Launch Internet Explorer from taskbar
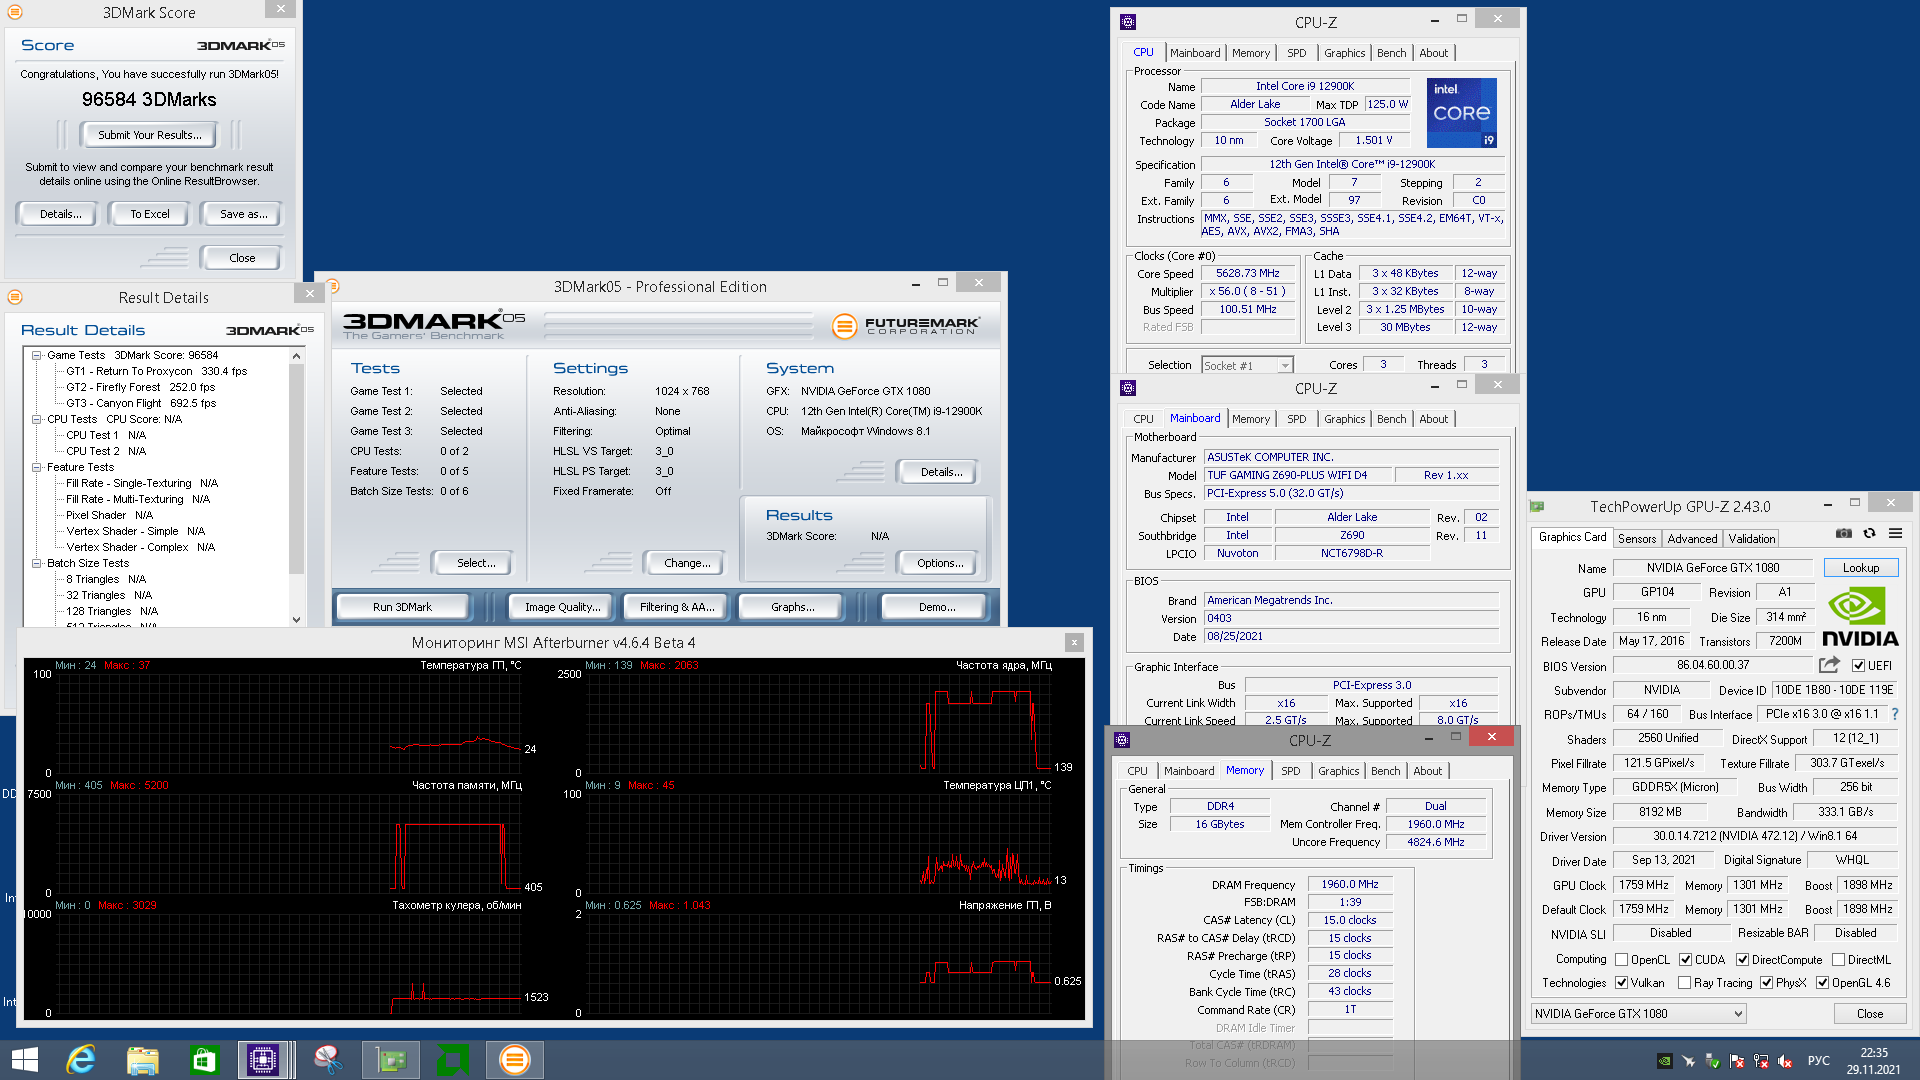1920x1080 pixels. point(81,1060)
